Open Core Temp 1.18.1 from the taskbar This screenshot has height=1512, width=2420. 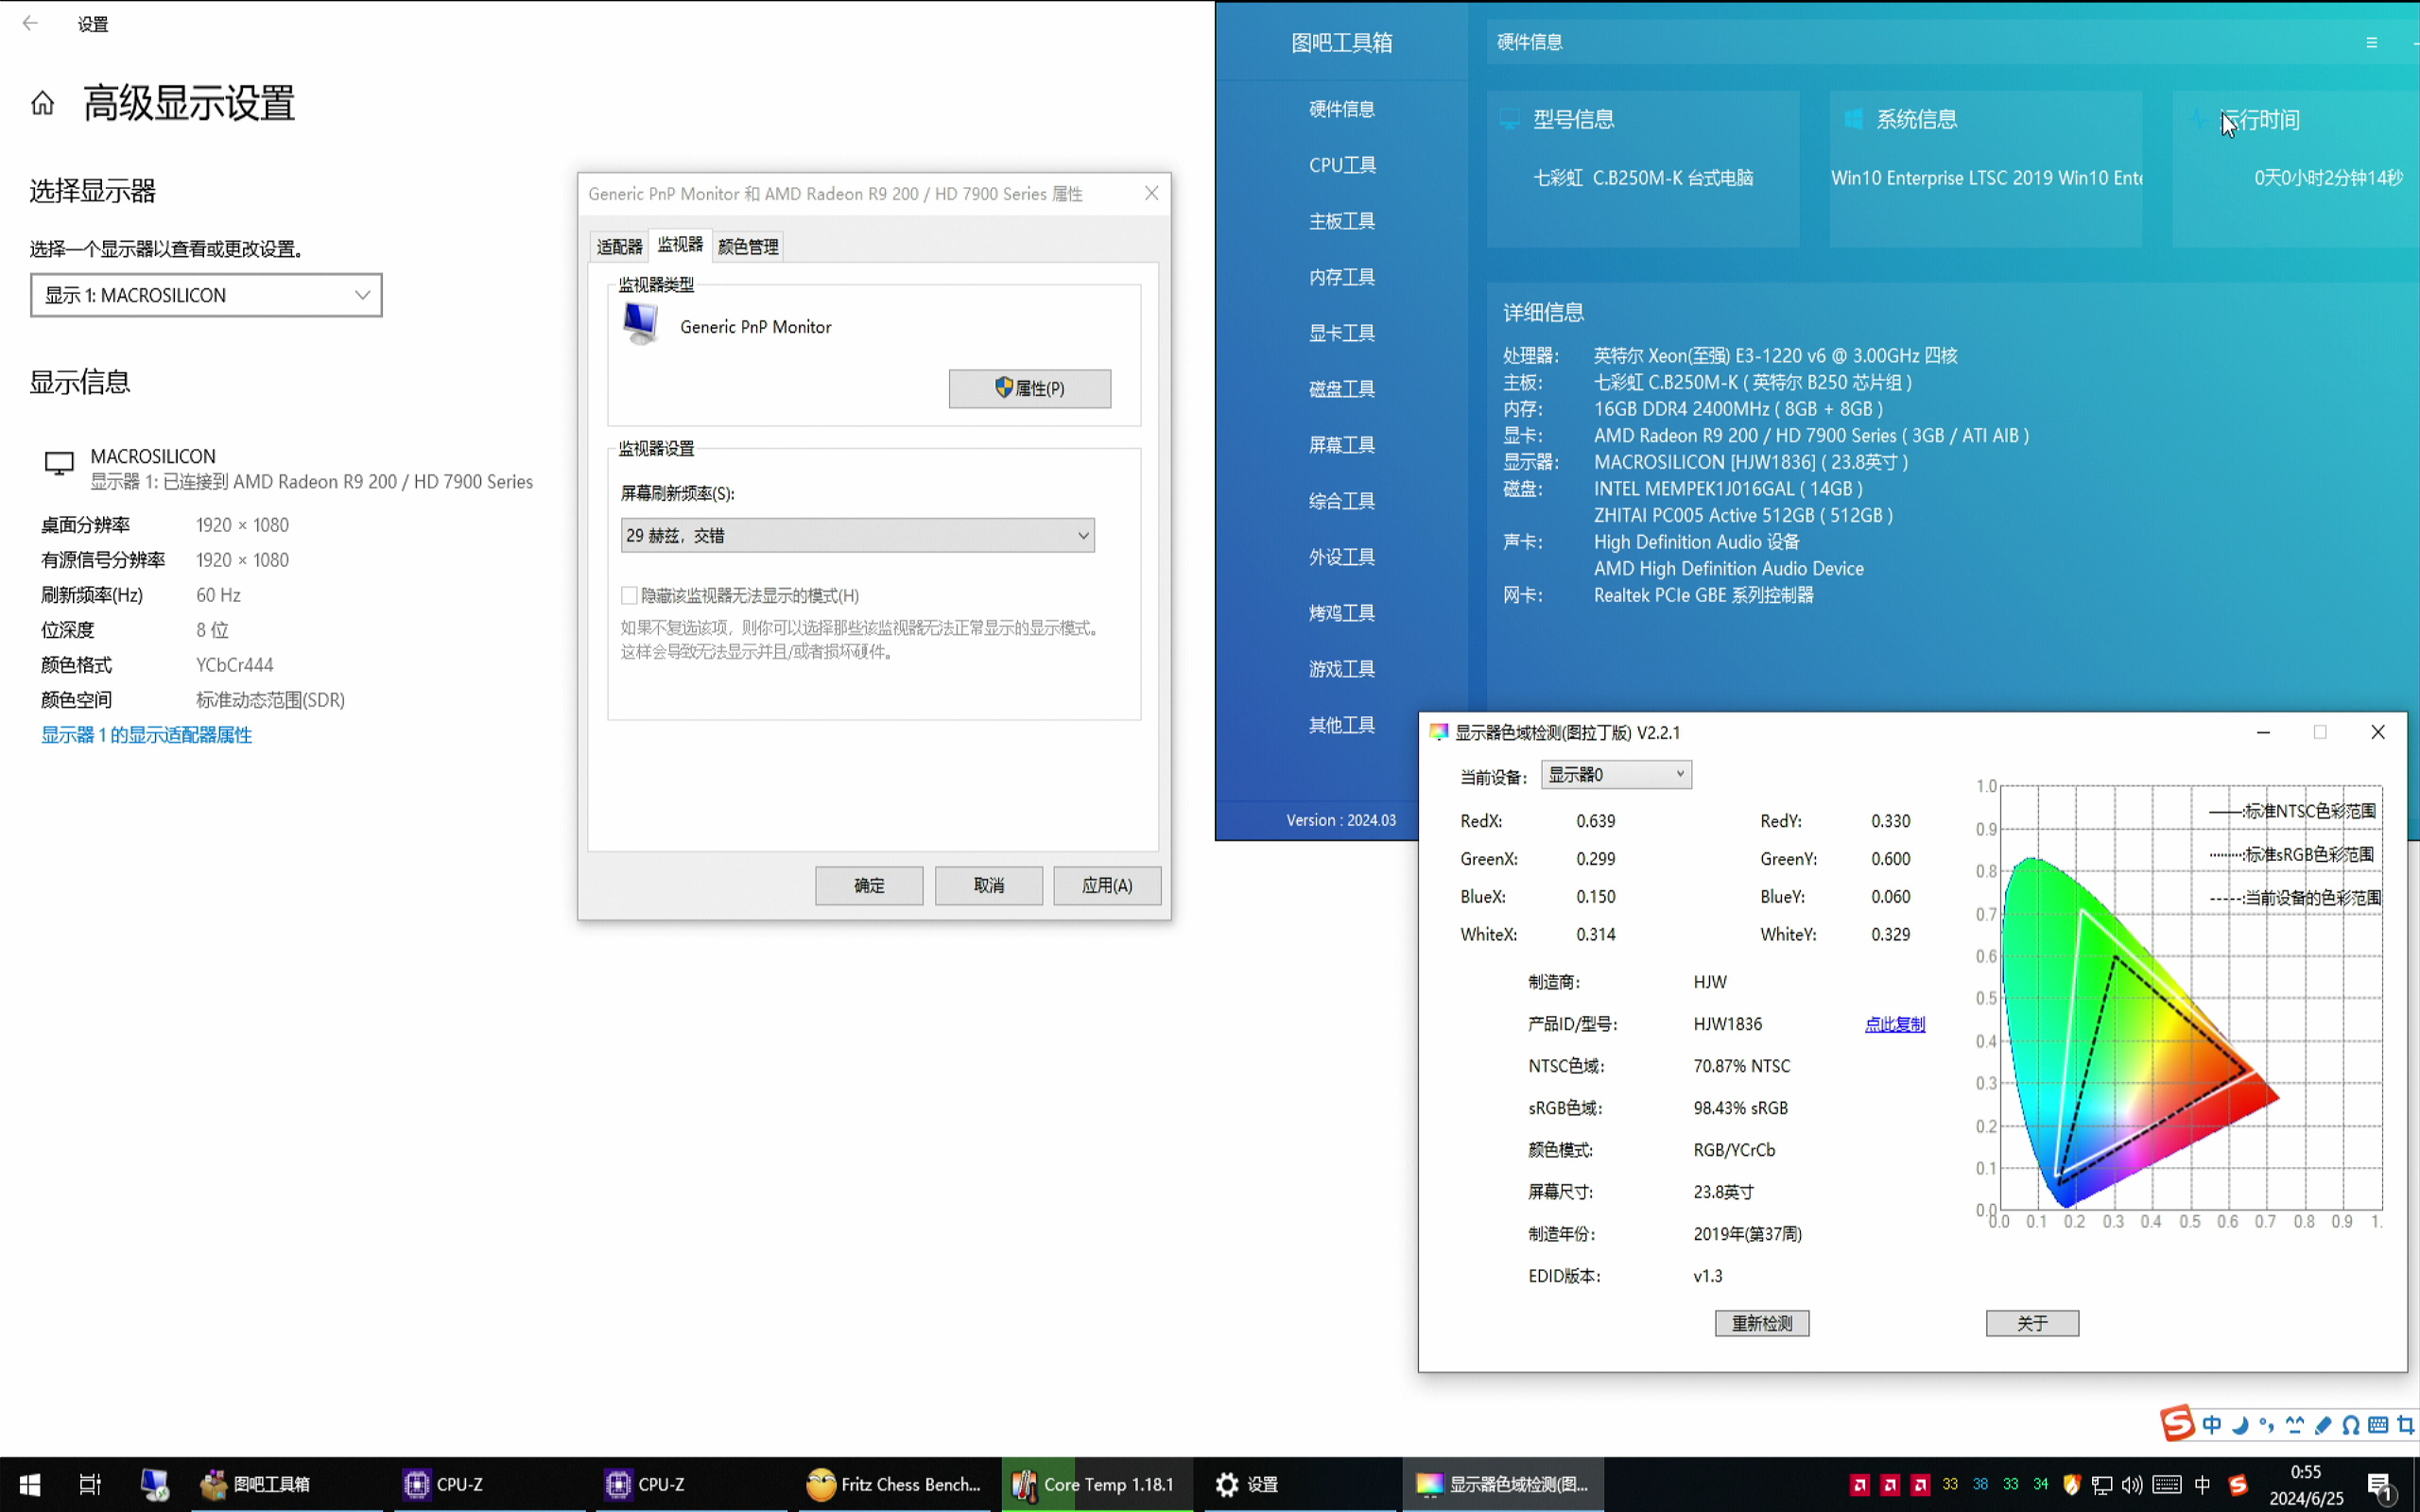coord(1096,1484)
